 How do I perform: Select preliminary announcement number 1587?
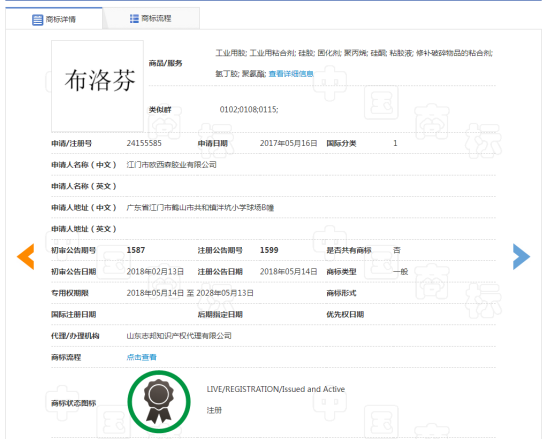(x=136, y=250)
